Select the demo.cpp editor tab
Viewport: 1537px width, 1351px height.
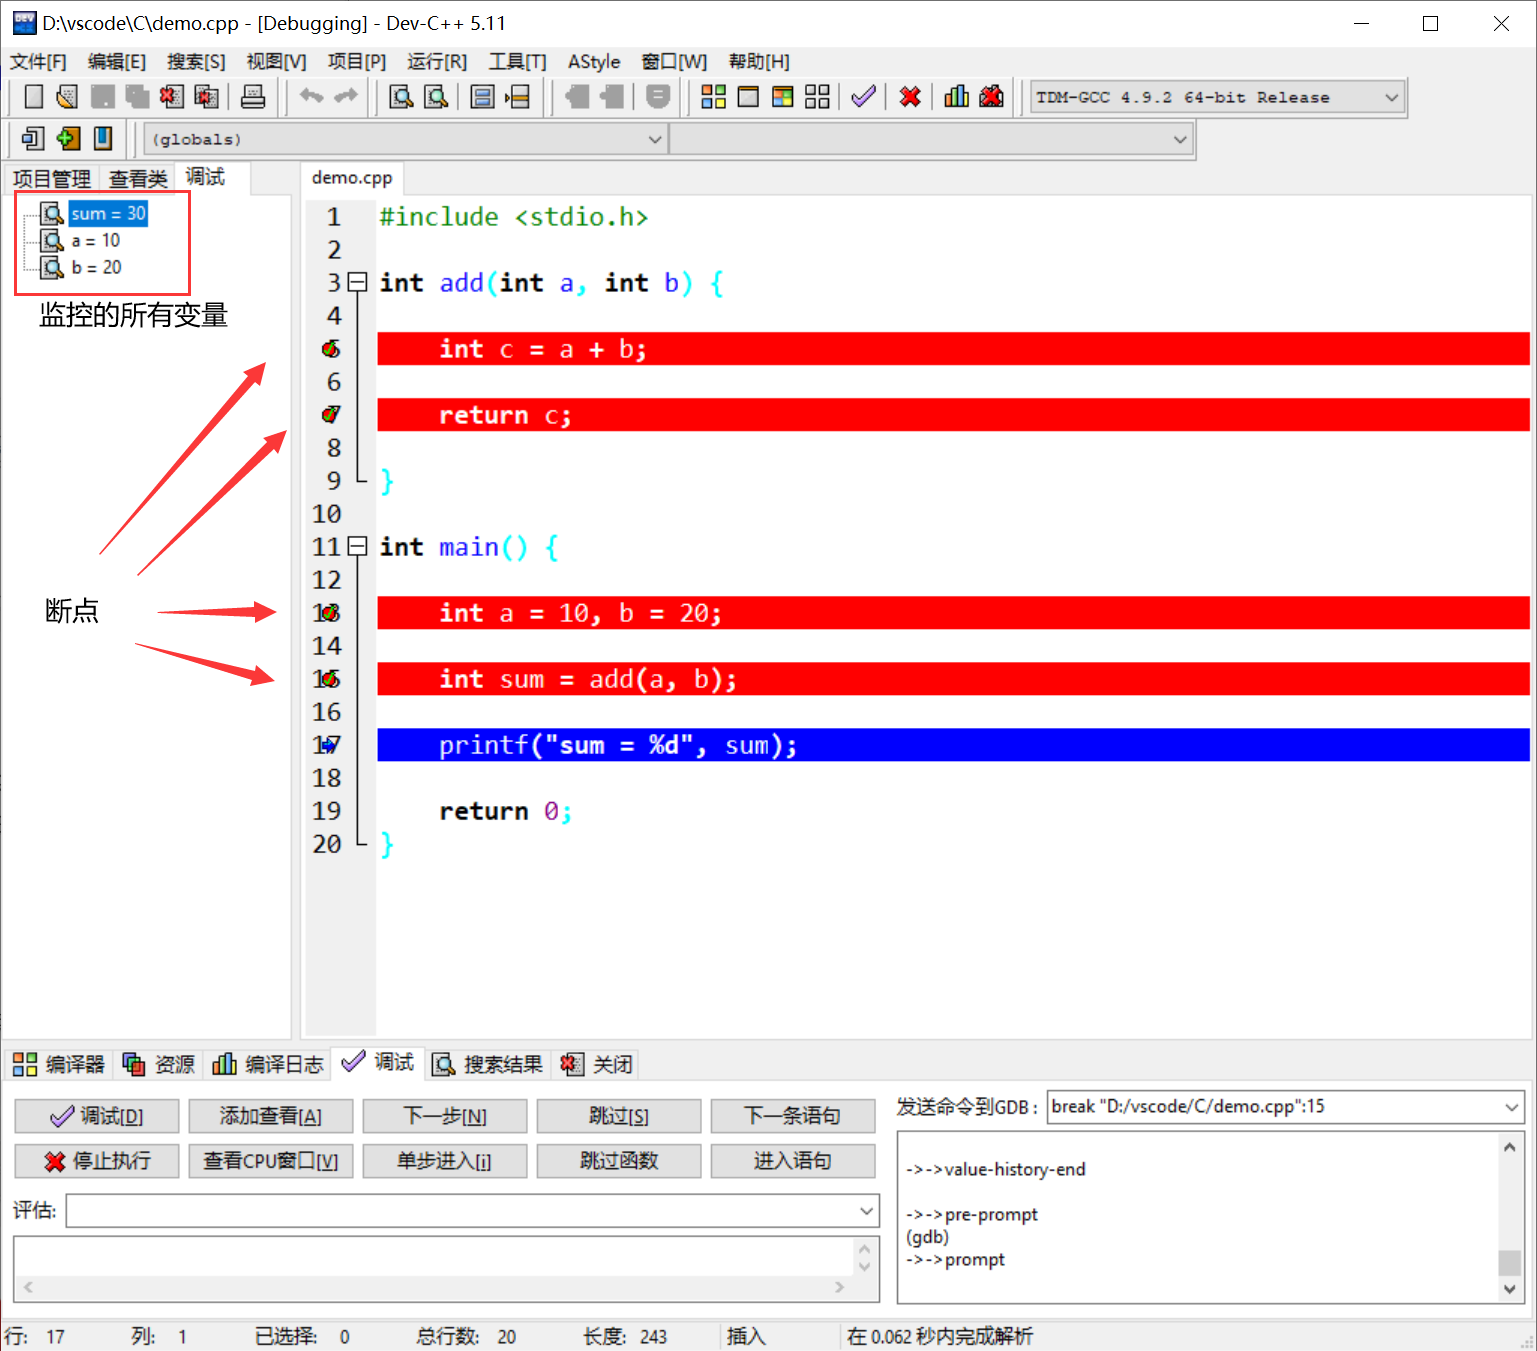(352, 178)
